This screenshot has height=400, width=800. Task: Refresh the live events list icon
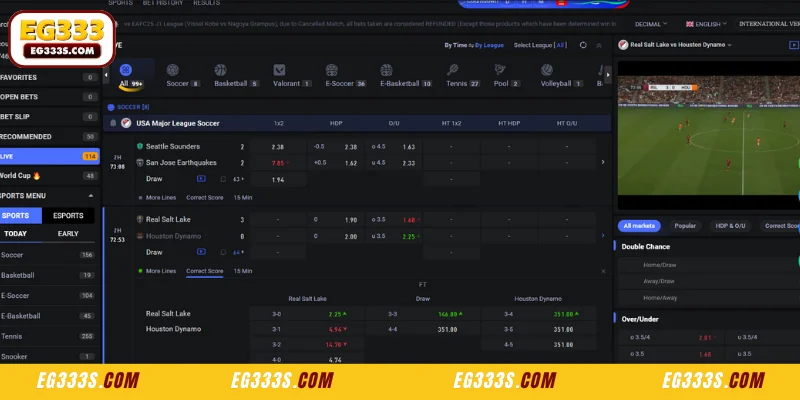tap(583, 45)
